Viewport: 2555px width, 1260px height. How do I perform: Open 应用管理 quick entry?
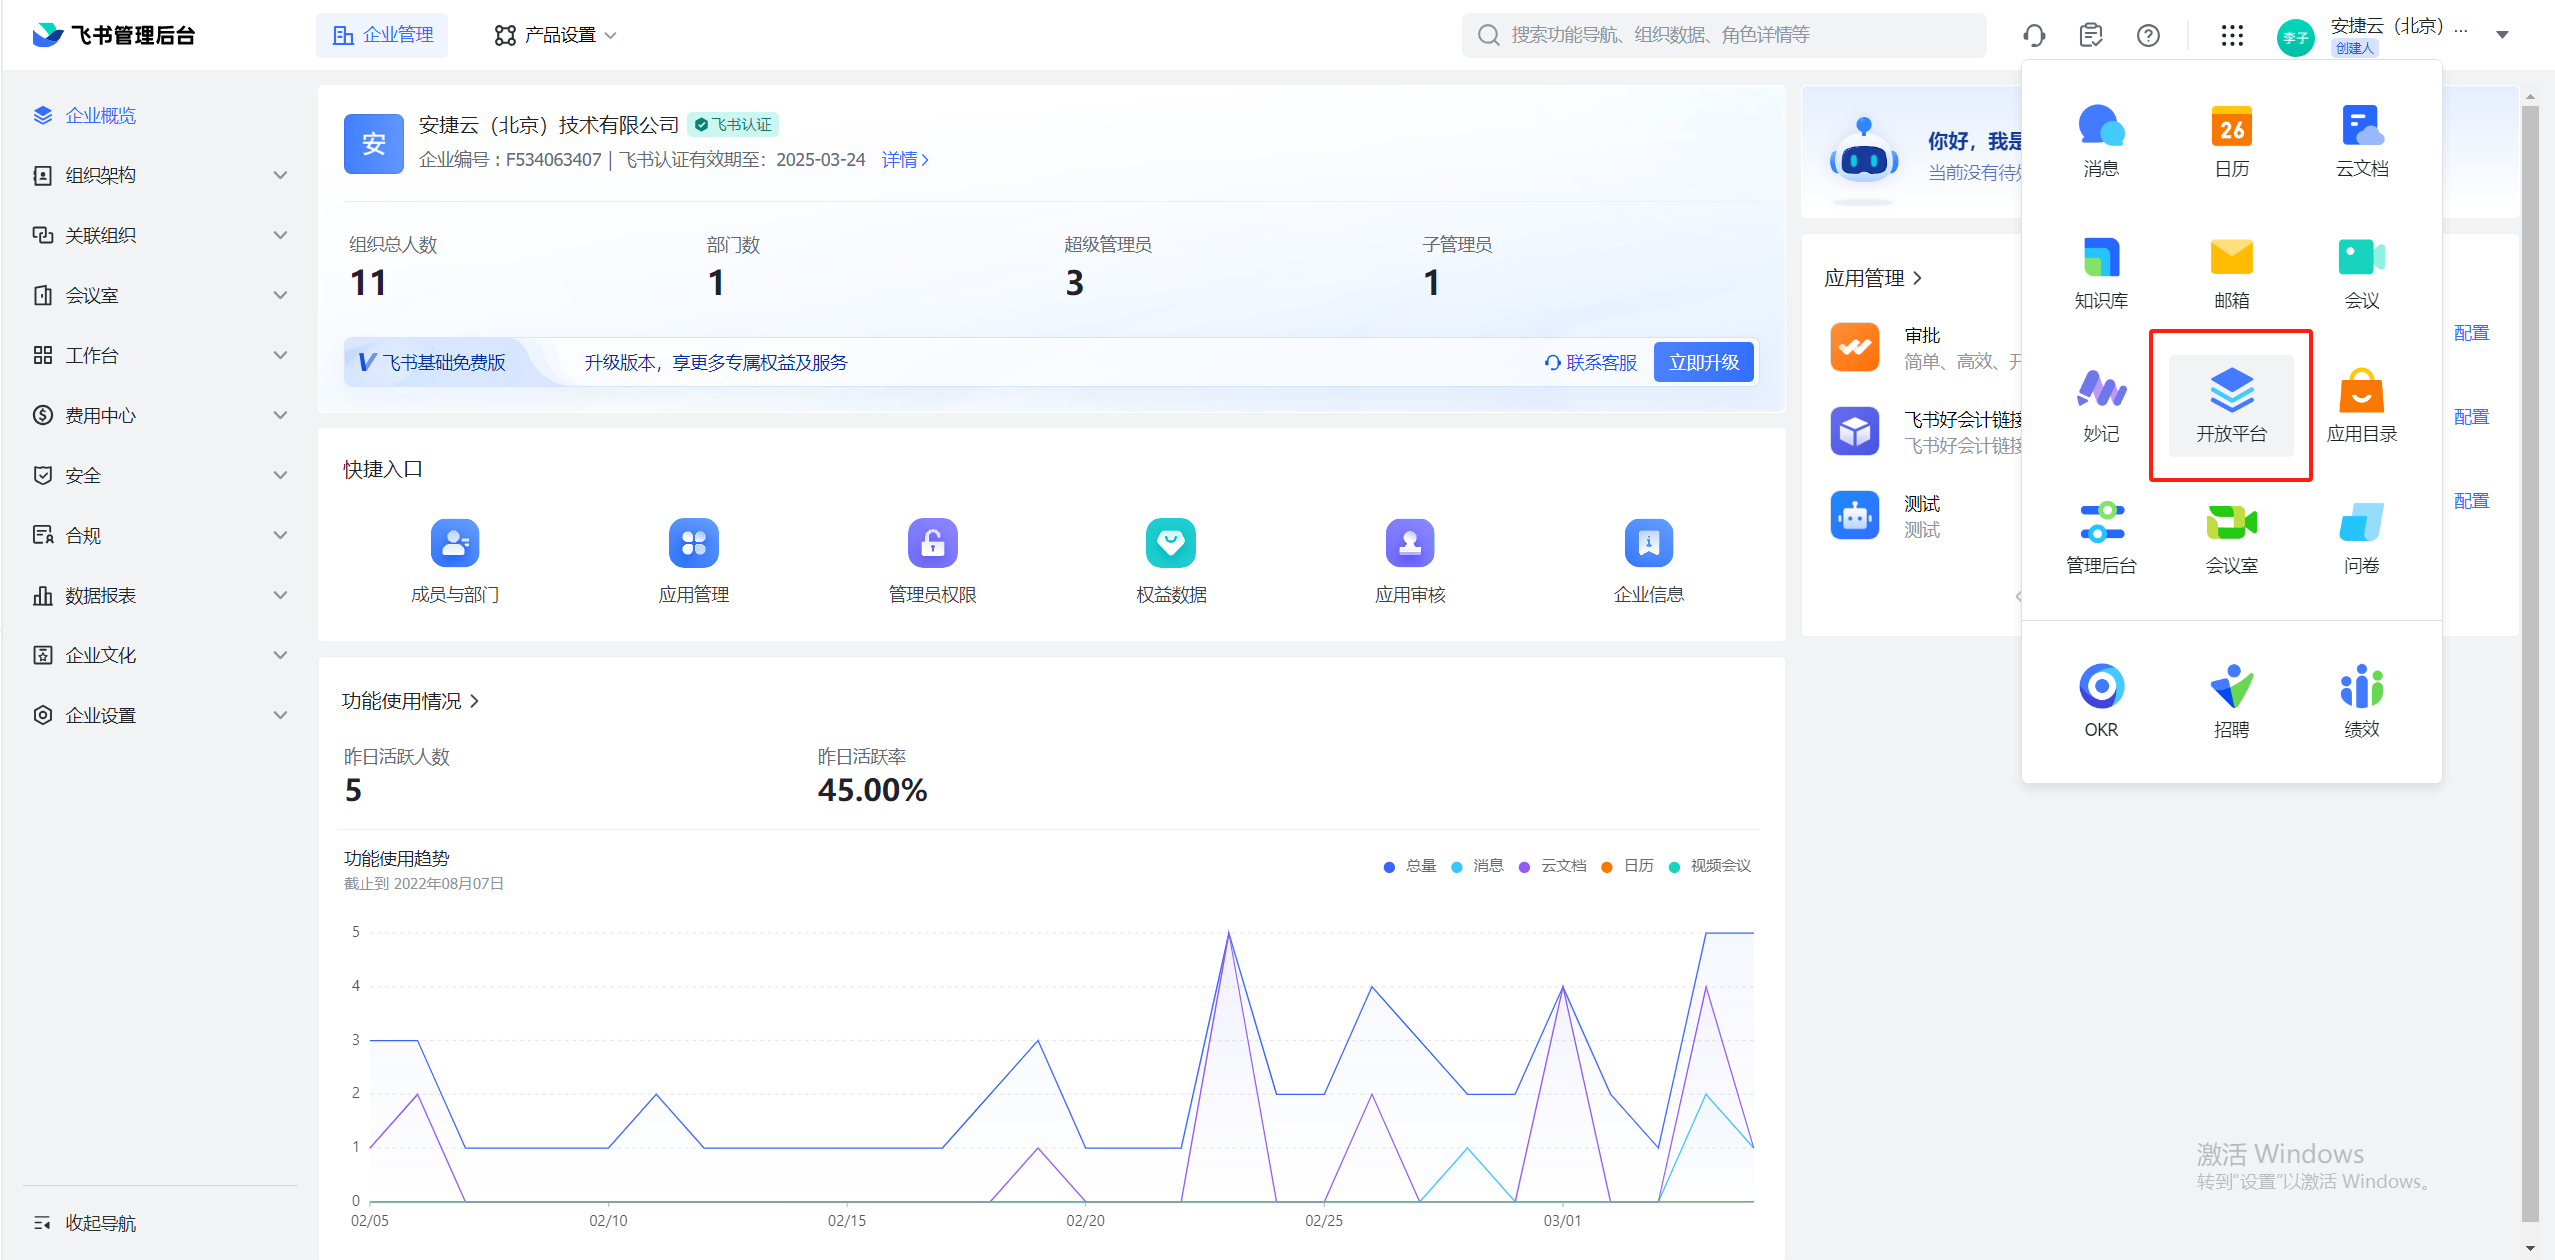694,562
